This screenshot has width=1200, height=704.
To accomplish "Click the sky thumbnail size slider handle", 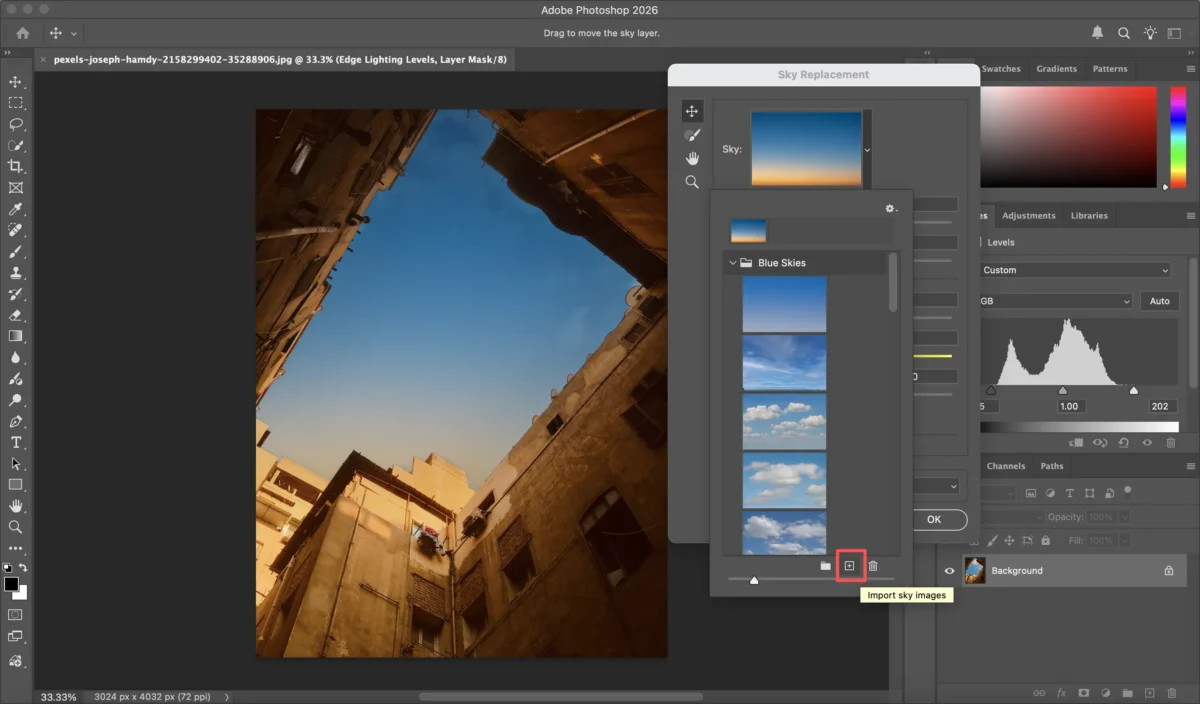I will [x=754, y=580].
